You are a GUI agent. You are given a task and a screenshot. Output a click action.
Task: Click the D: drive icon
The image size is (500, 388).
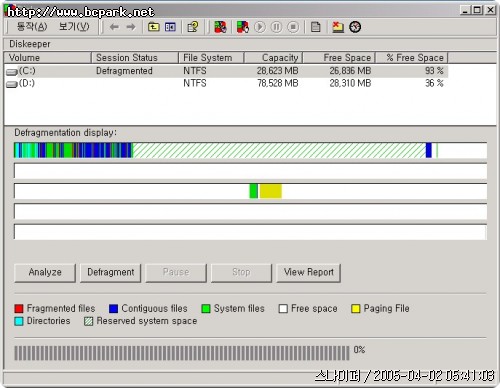click(x=12, y=84)
